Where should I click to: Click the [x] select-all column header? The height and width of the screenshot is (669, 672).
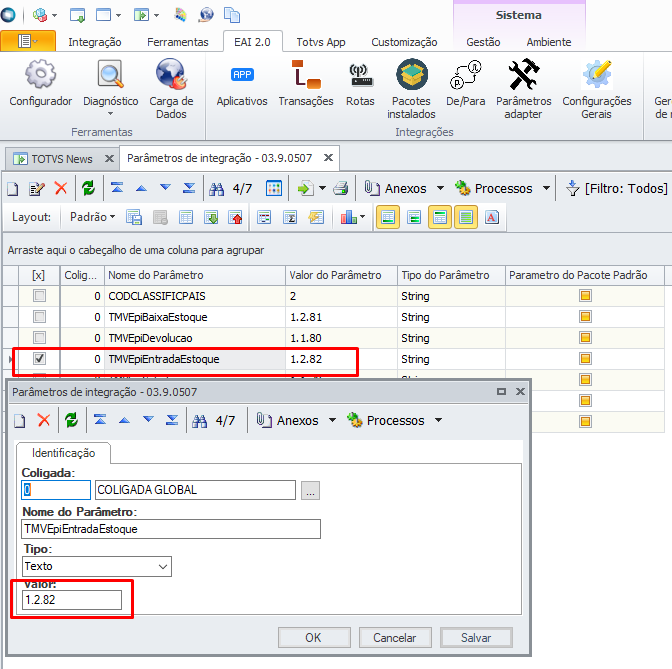[x=39, y=275]
